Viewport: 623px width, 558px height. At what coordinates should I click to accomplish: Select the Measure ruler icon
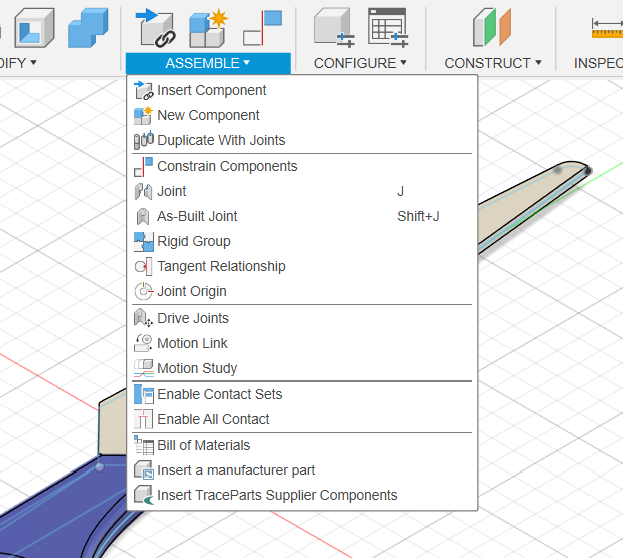(606, 28)
